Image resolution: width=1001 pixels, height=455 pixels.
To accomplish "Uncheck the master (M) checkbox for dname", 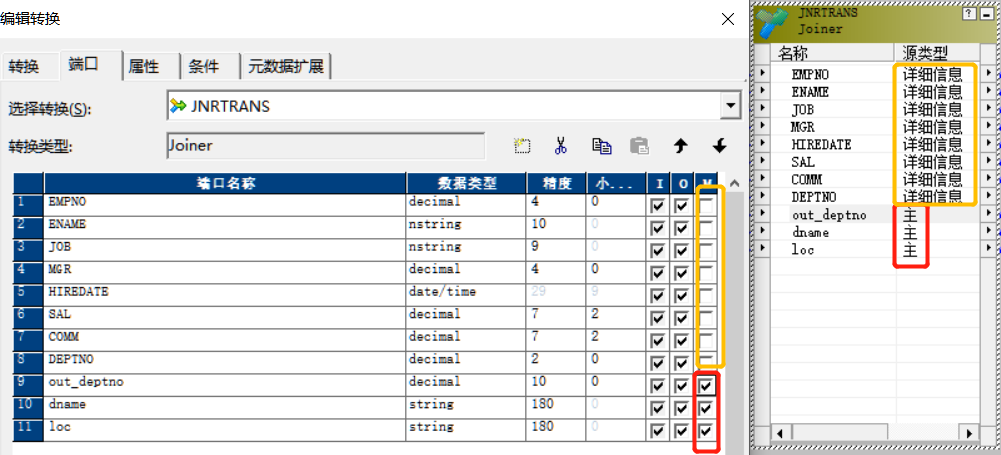I will point(706,408).
